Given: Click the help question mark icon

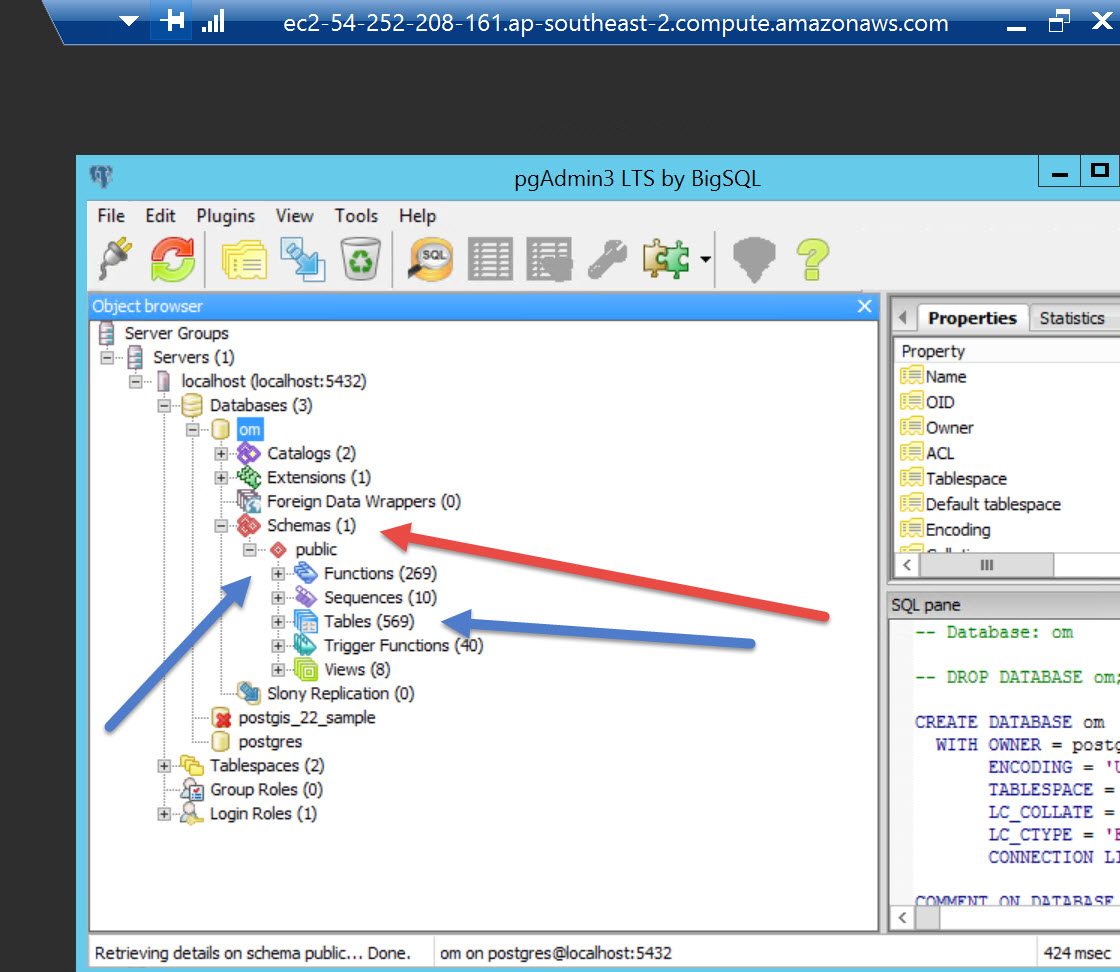Looking at the screenshot, I should click(x=810, y=260).
